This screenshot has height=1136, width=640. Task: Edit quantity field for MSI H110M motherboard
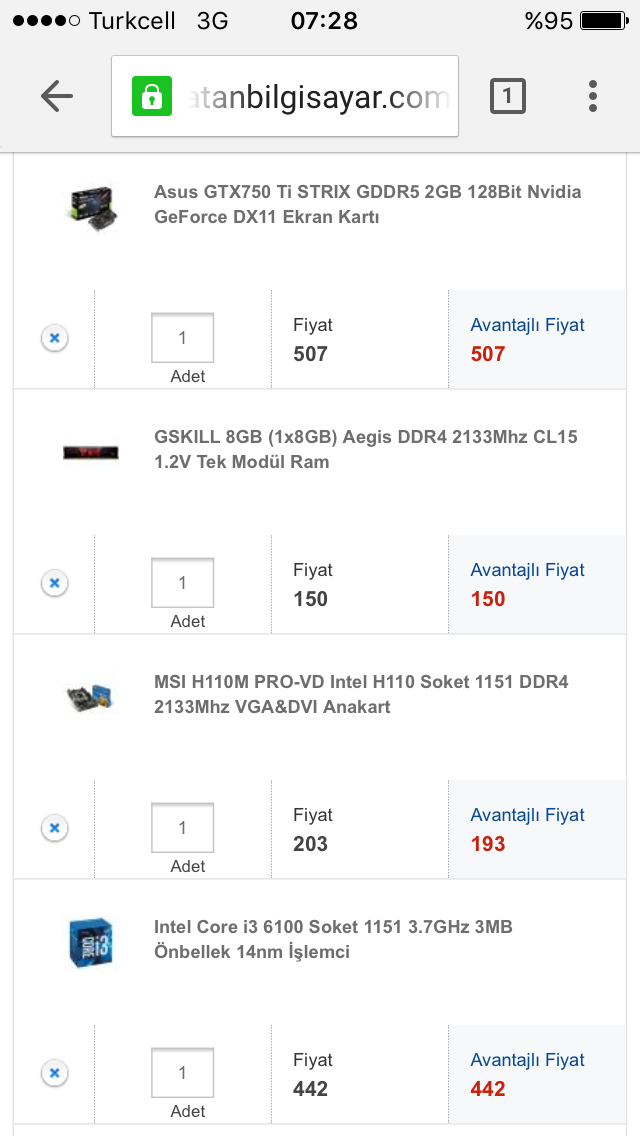182,828
